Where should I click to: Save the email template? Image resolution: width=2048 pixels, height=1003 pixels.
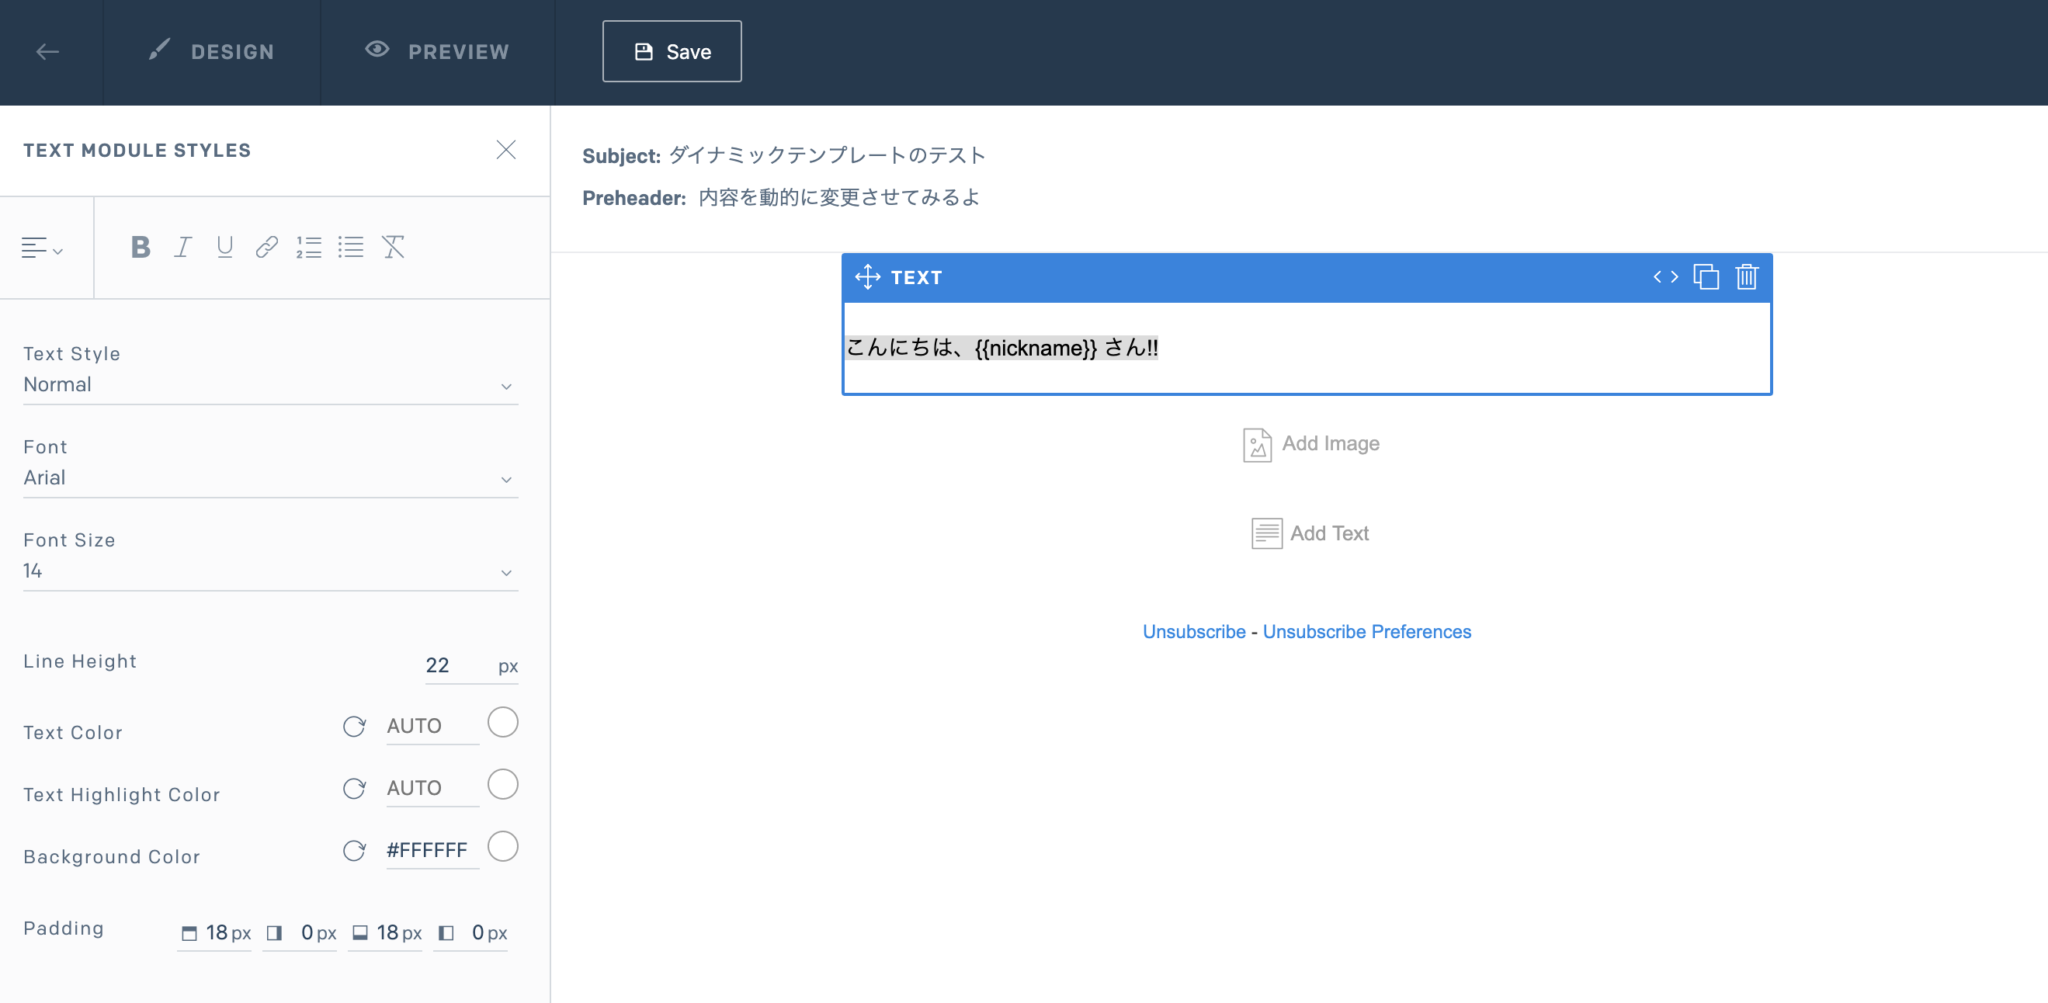[x=671, y=51]
